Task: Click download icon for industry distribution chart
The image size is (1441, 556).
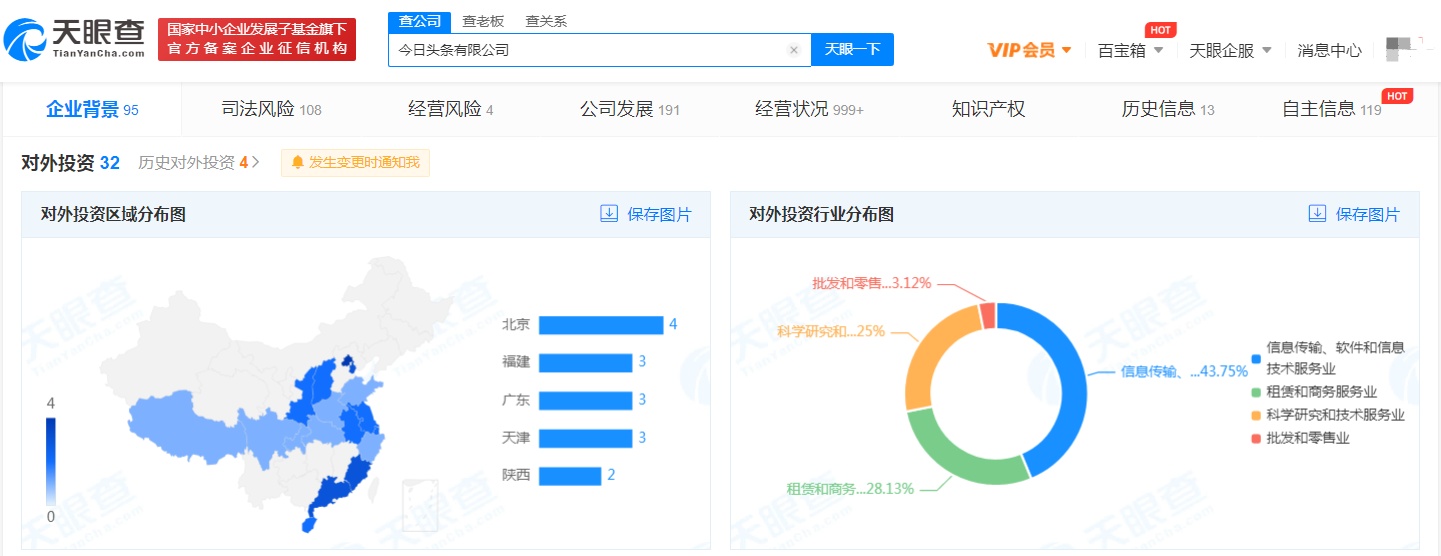Action: point(1317,214)
